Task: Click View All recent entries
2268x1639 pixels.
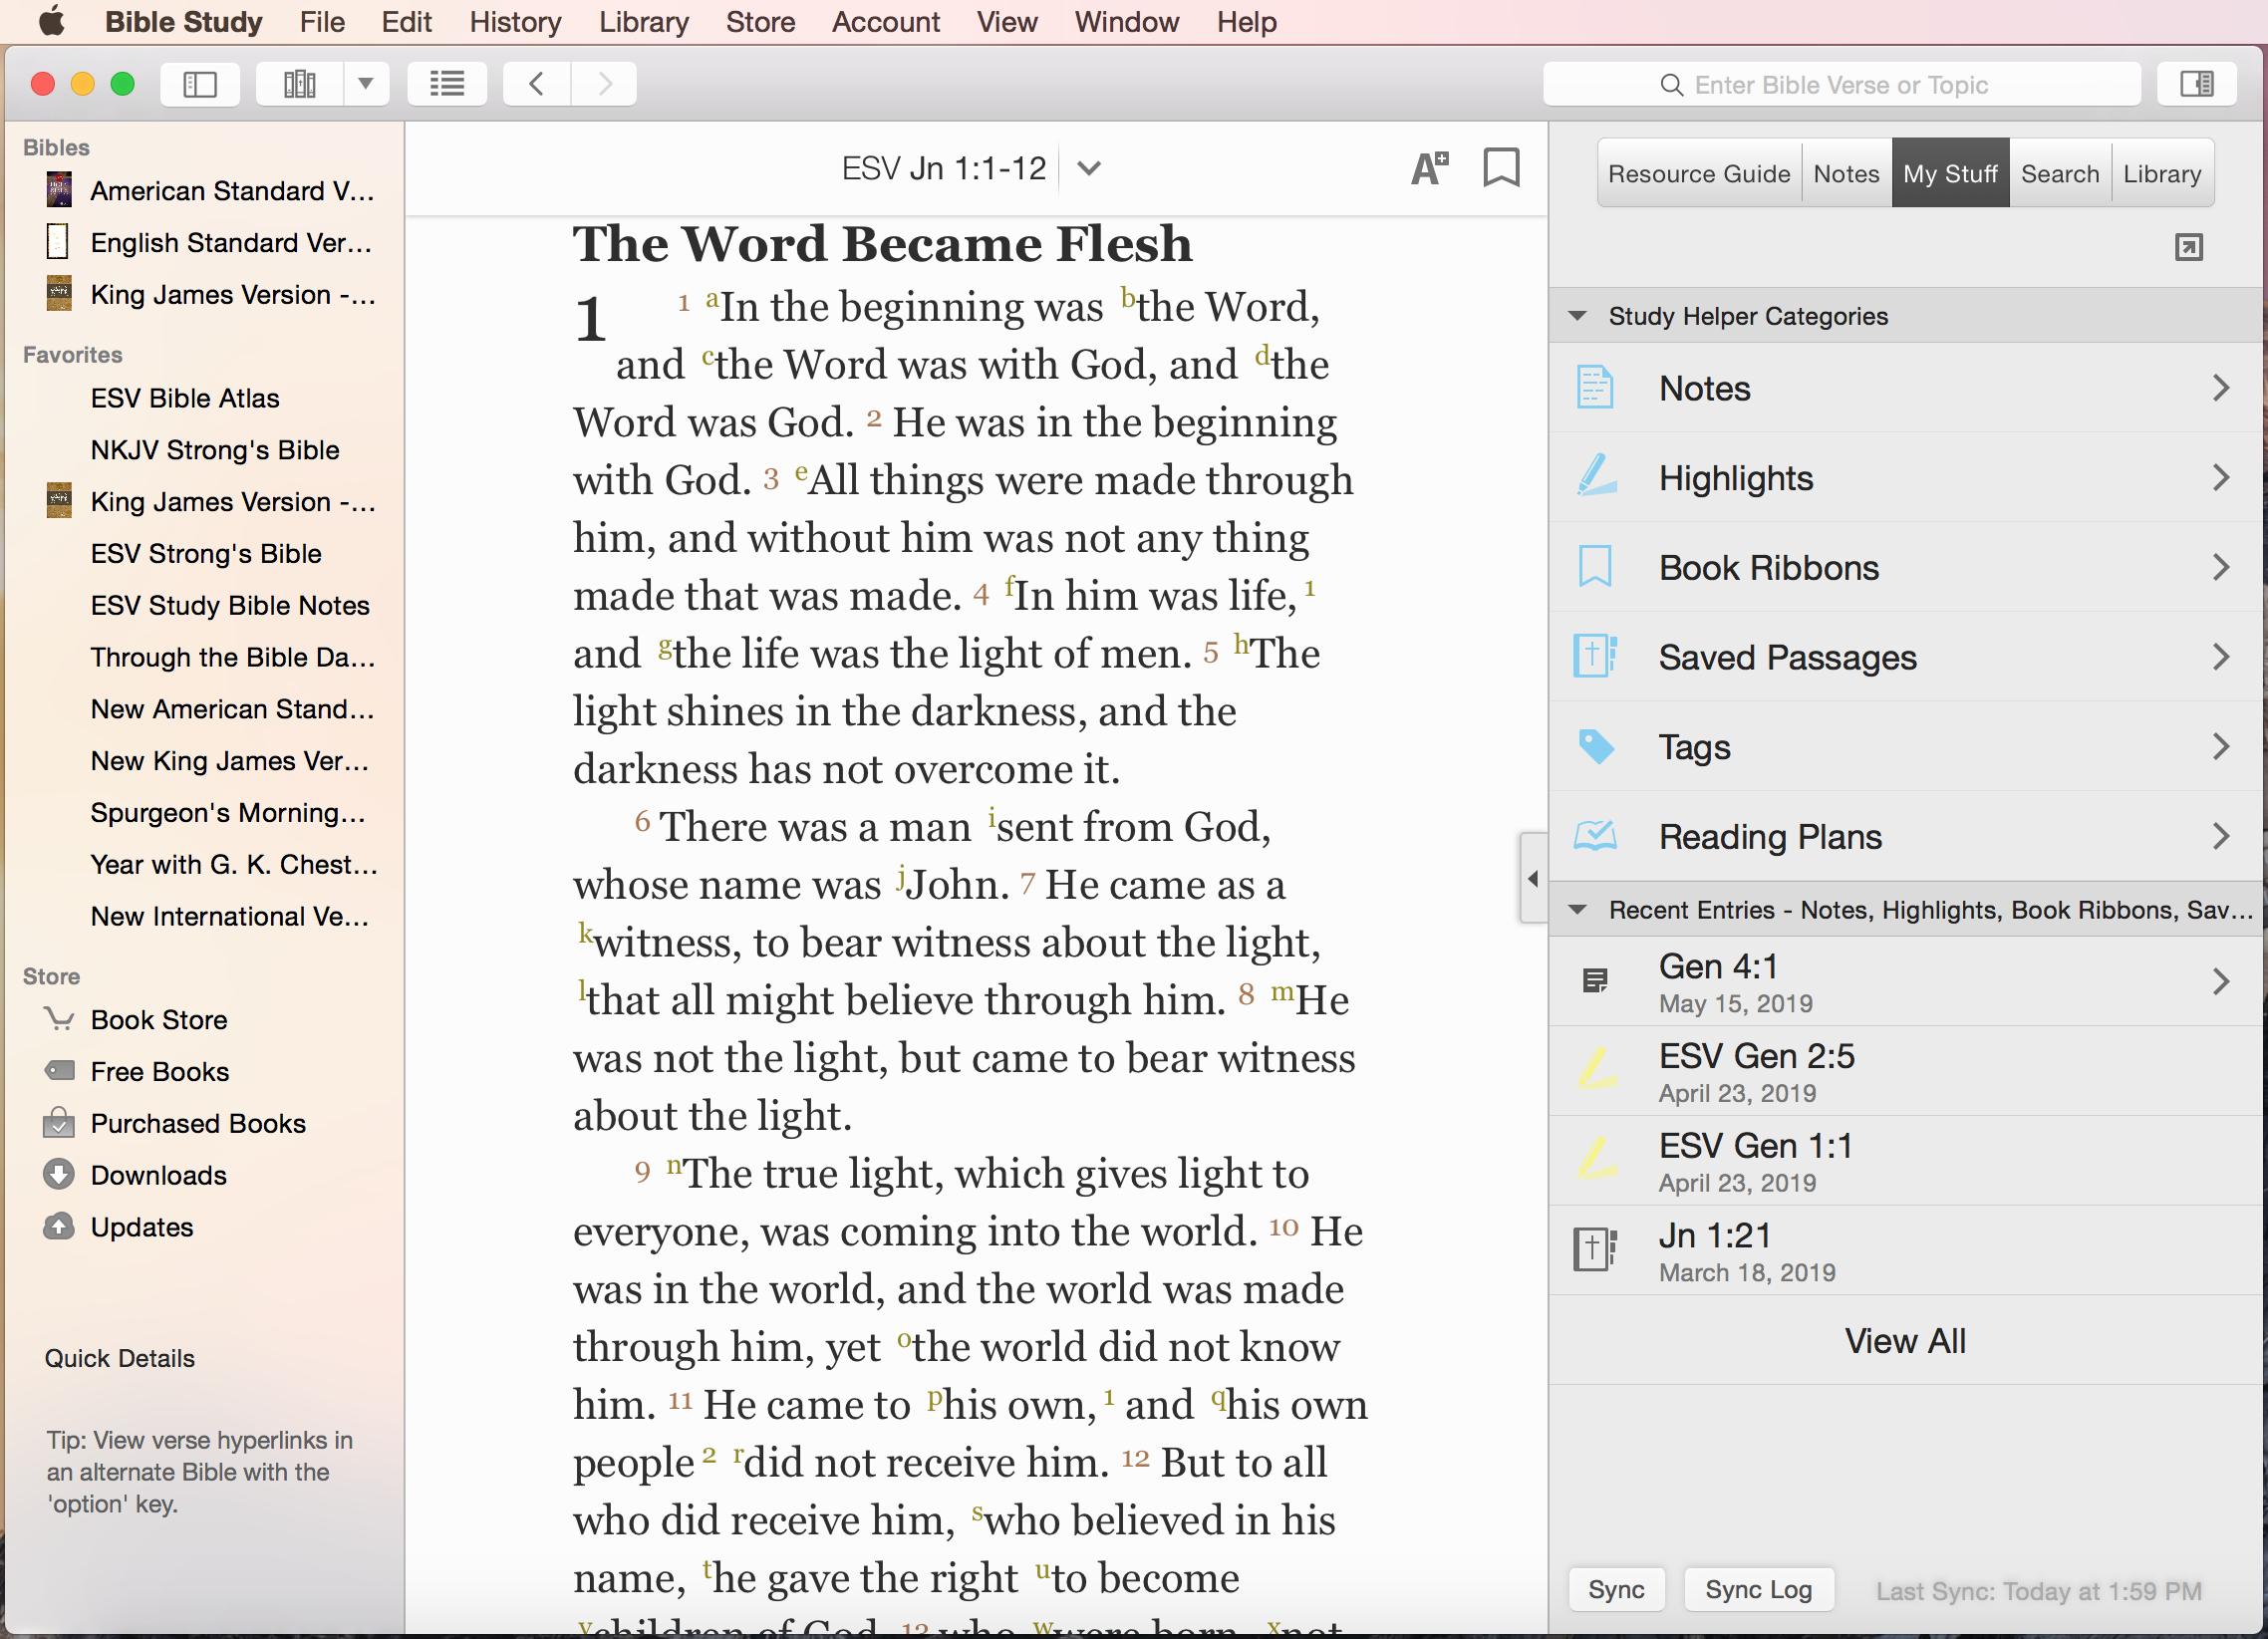Action: [1905, 1341]
